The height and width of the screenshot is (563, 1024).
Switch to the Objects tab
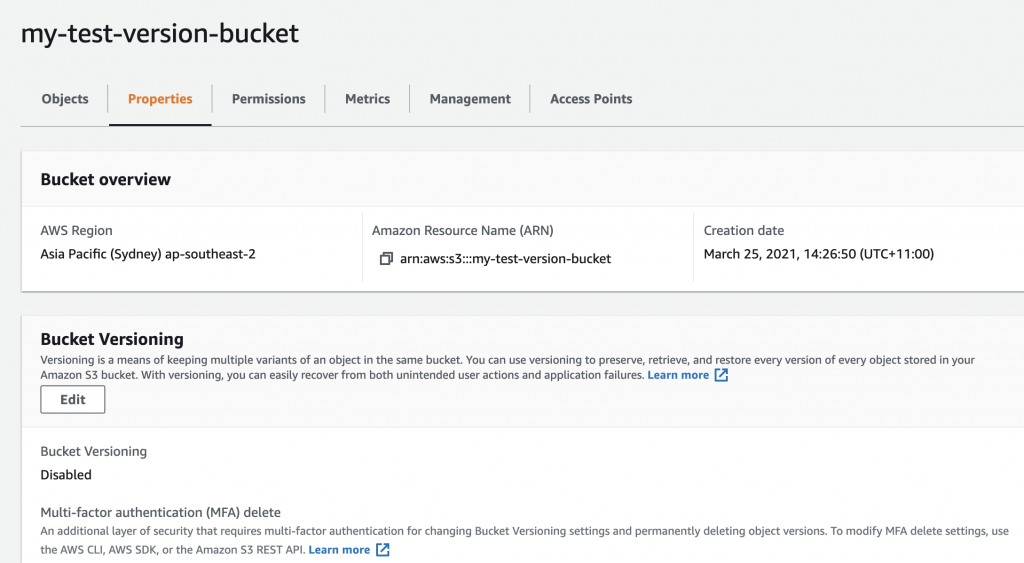(x=65, y=99)
